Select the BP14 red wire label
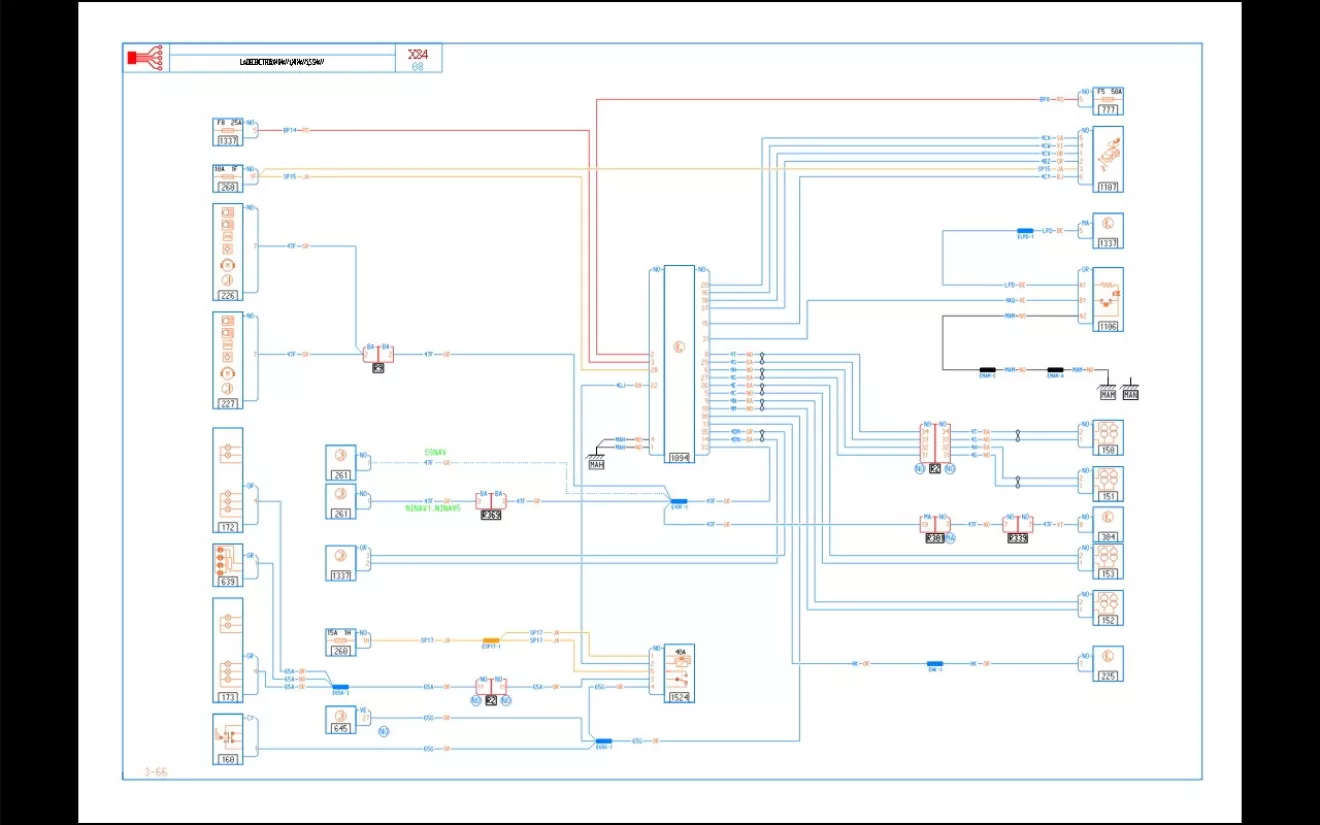Screen dimensions: 1320x825 290,130
